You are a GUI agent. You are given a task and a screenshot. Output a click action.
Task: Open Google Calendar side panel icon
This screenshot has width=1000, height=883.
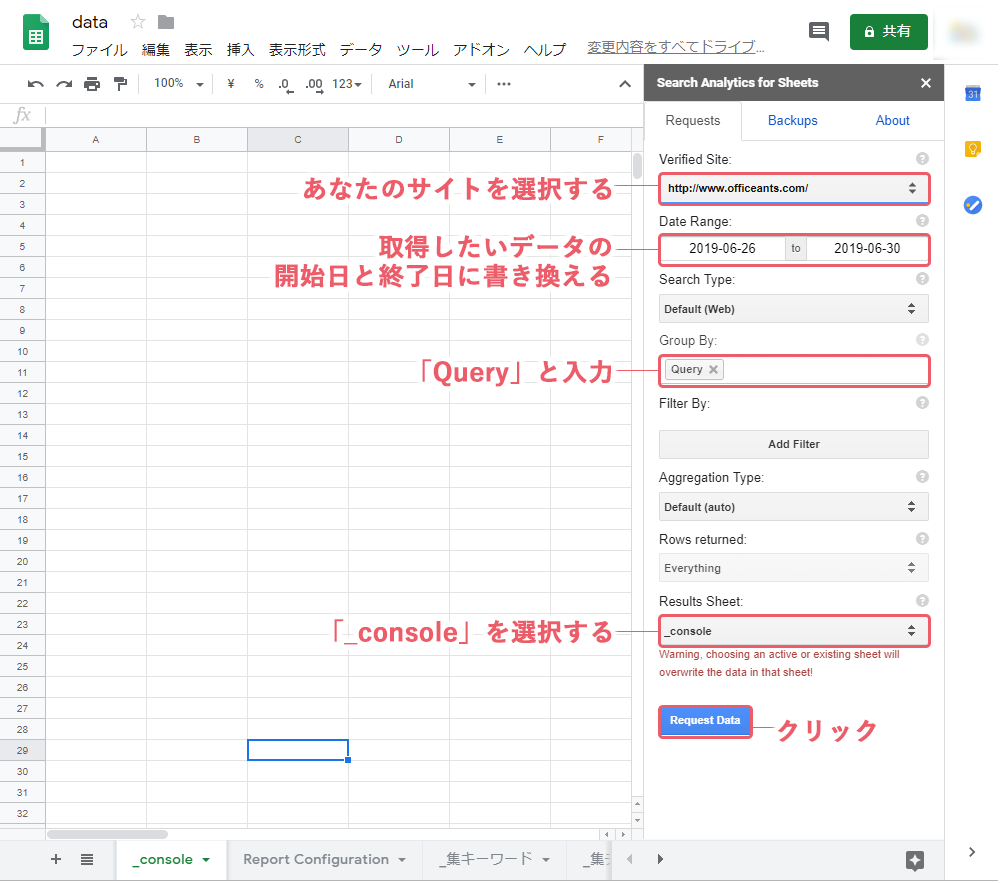pos(973,94)
